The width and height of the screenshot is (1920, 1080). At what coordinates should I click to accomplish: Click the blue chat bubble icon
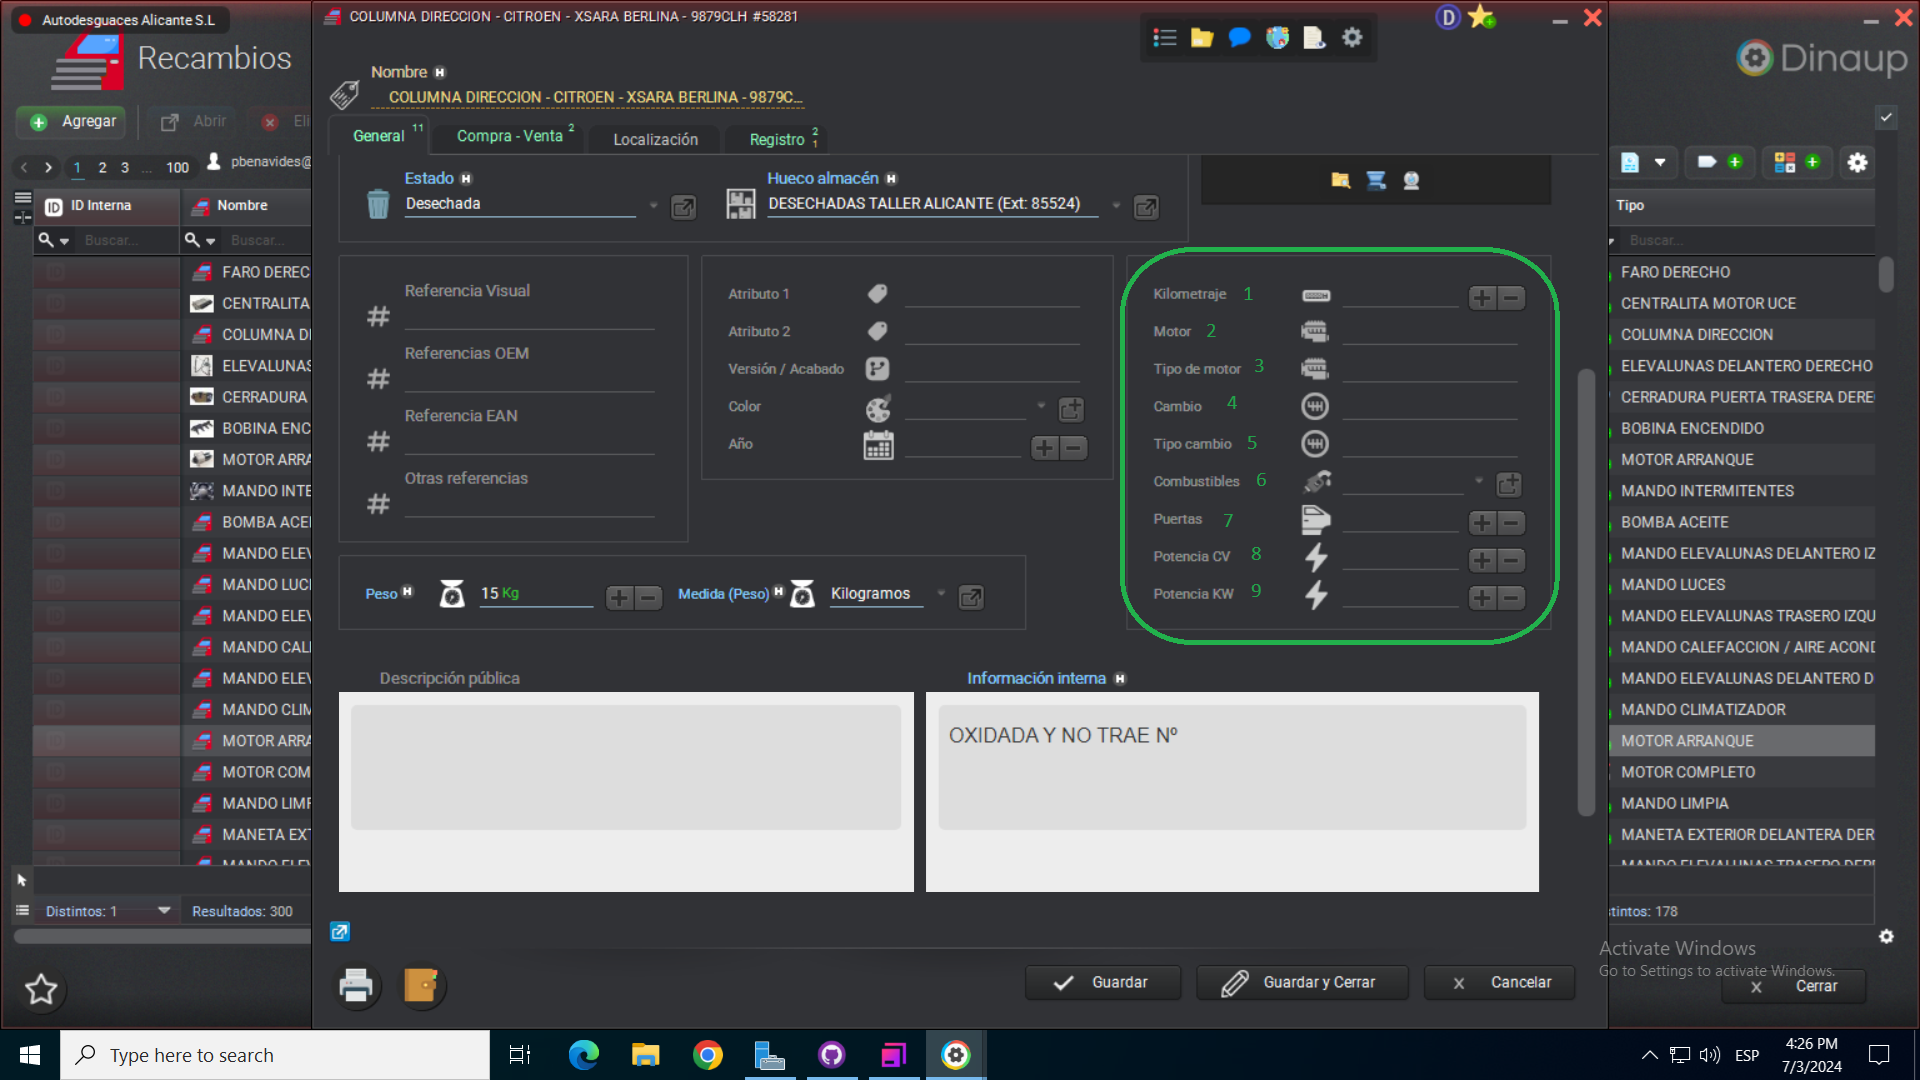pos(1239,38)
